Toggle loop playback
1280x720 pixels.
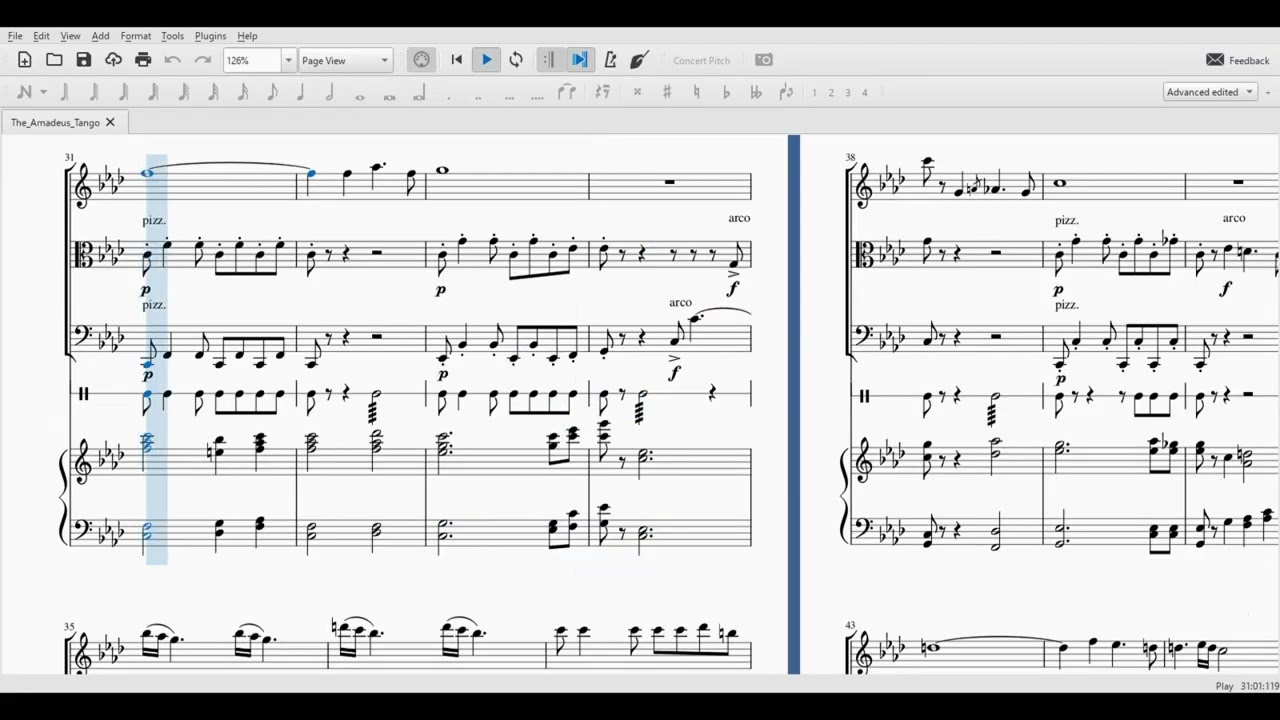(516, 60)
